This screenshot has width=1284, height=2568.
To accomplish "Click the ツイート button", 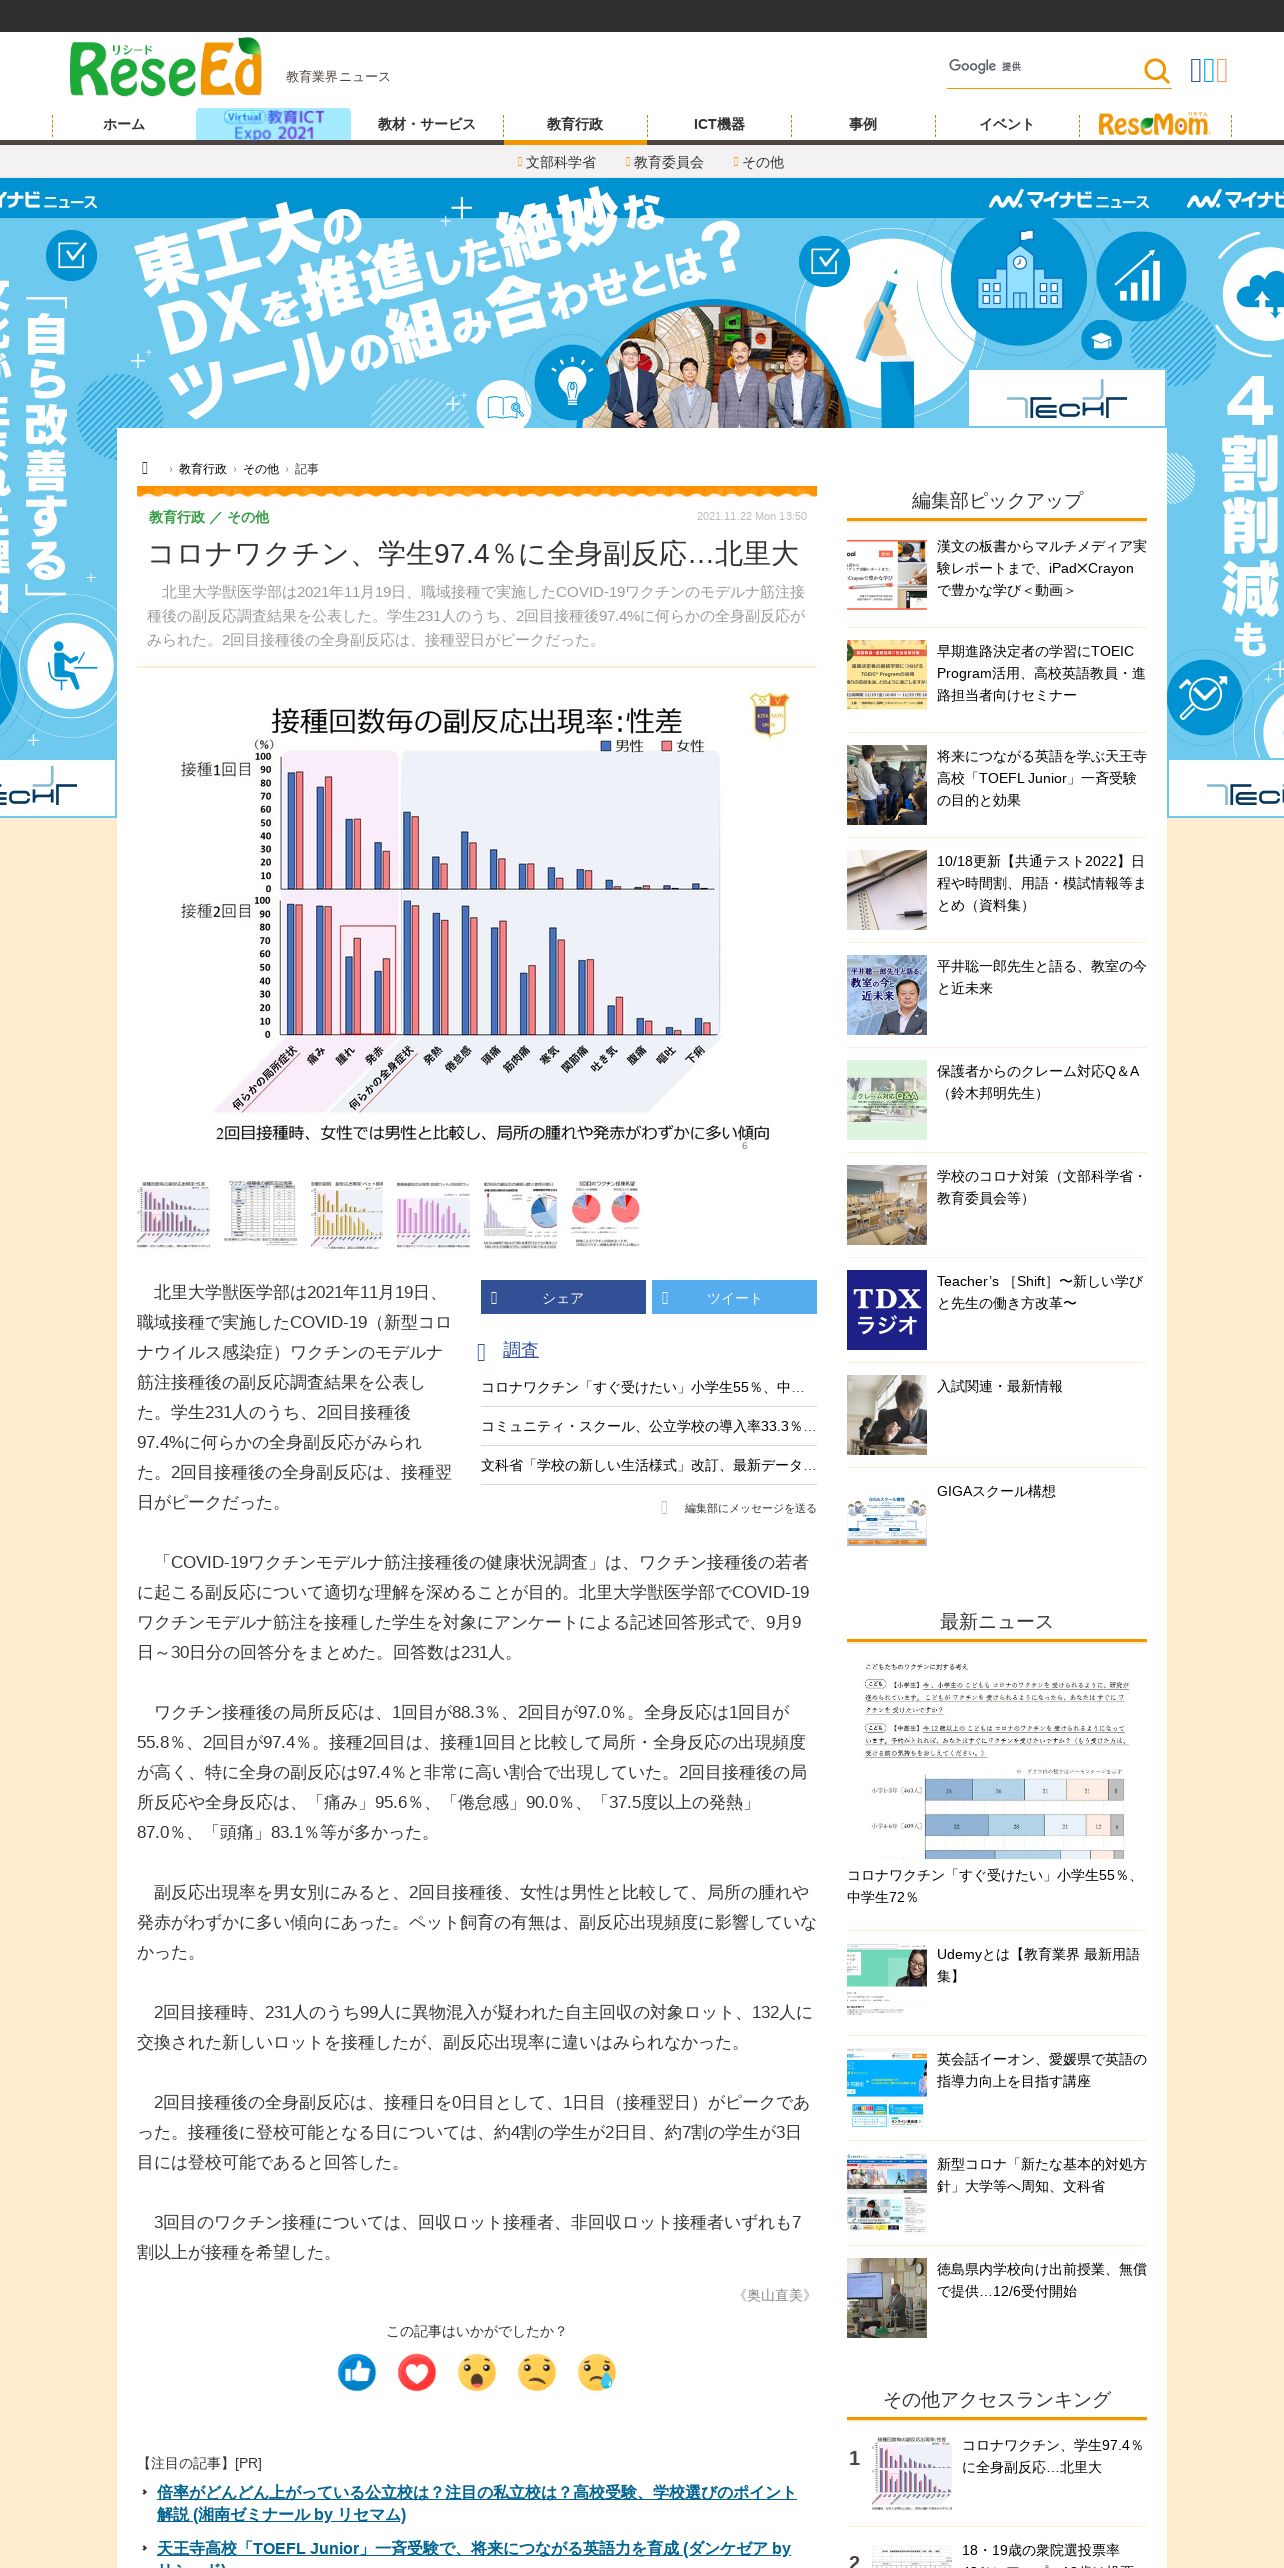I will tap(734, 1297).
